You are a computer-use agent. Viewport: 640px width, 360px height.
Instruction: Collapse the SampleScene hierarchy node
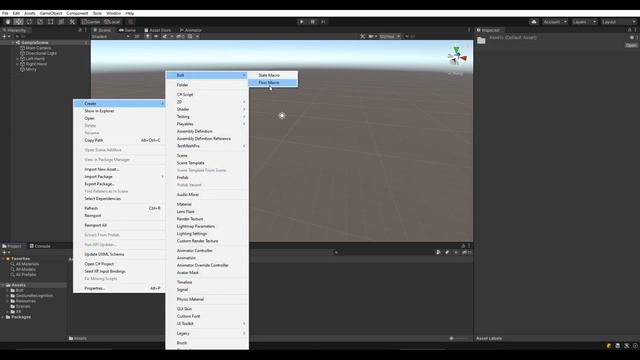[13, 42]
